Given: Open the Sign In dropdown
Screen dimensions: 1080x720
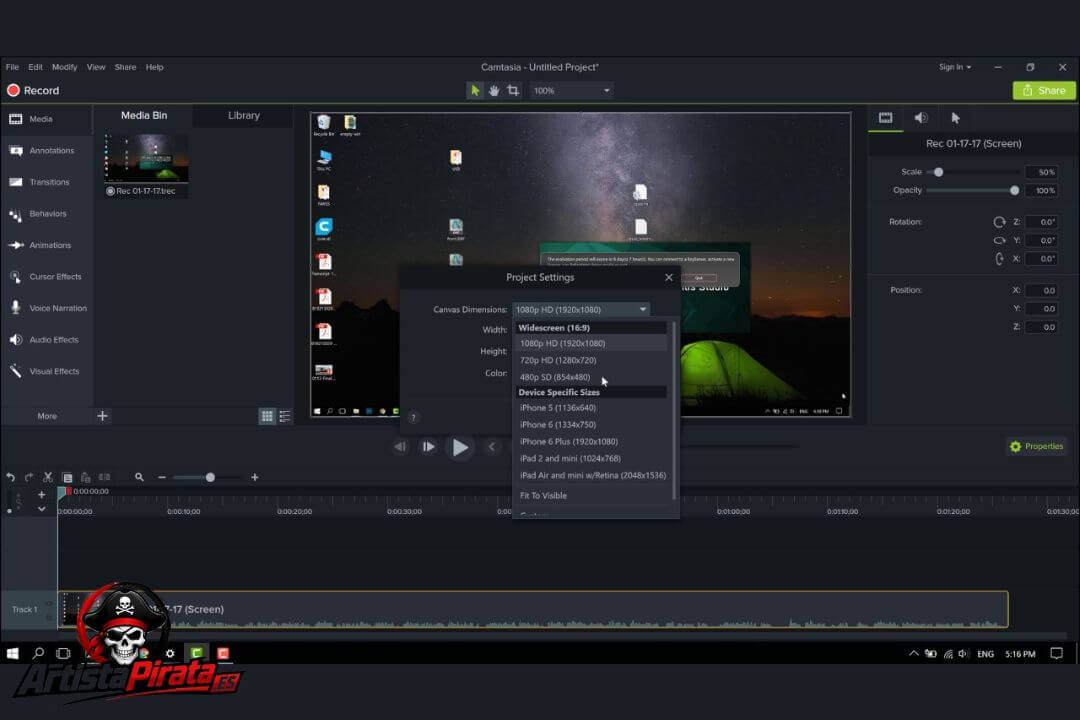Looking at the screenshot, I should tap(955, 67).
